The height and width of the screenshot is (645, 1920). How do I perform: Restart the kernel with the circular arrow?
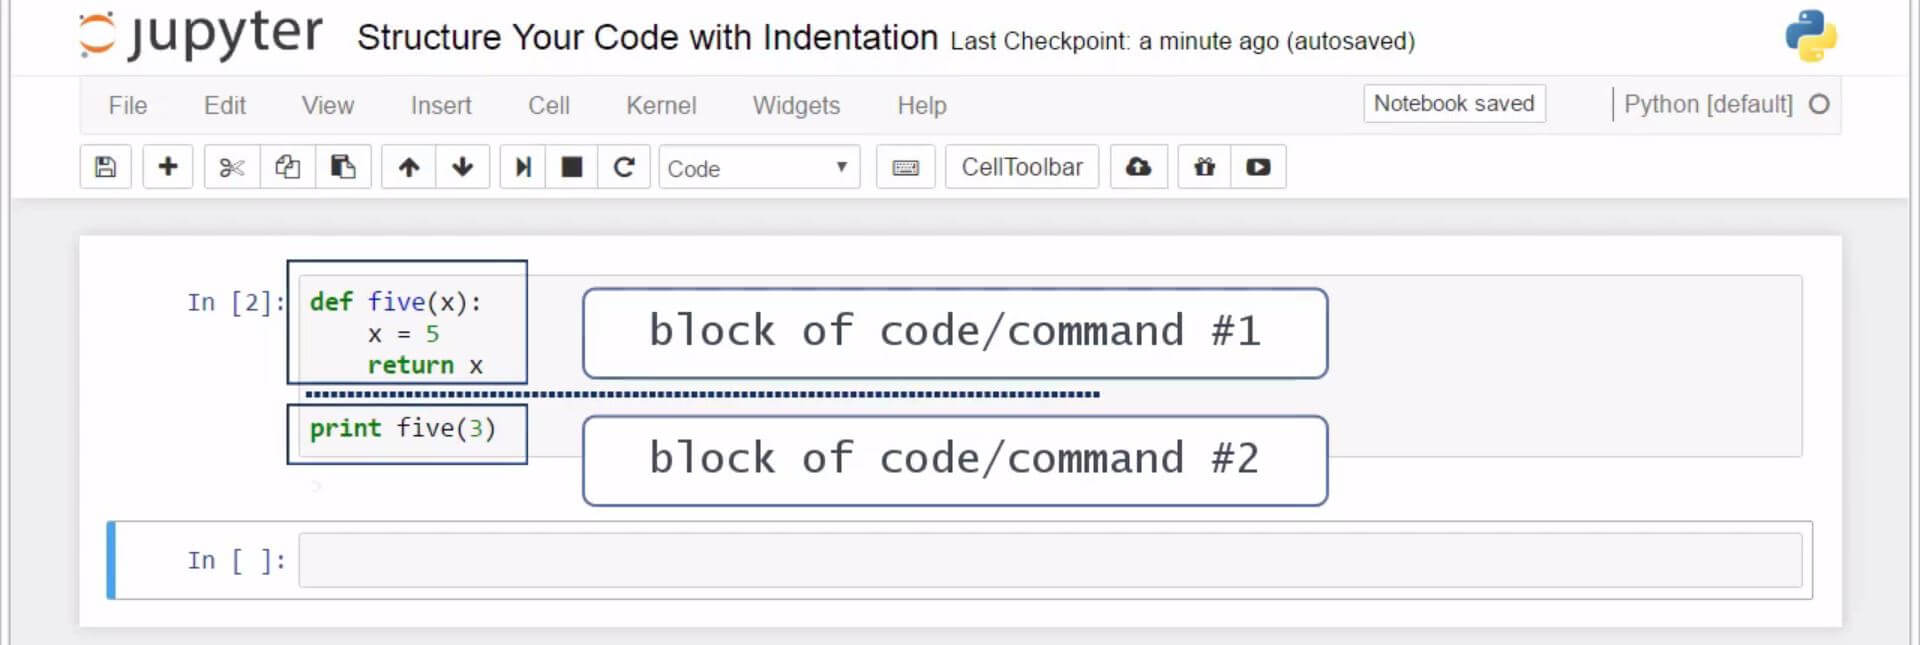[x=624, y=167]
